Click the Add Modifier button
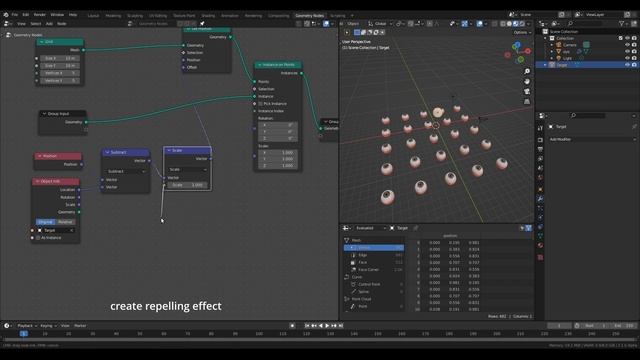Screen dimensions: 640x360 coord(592,139)
